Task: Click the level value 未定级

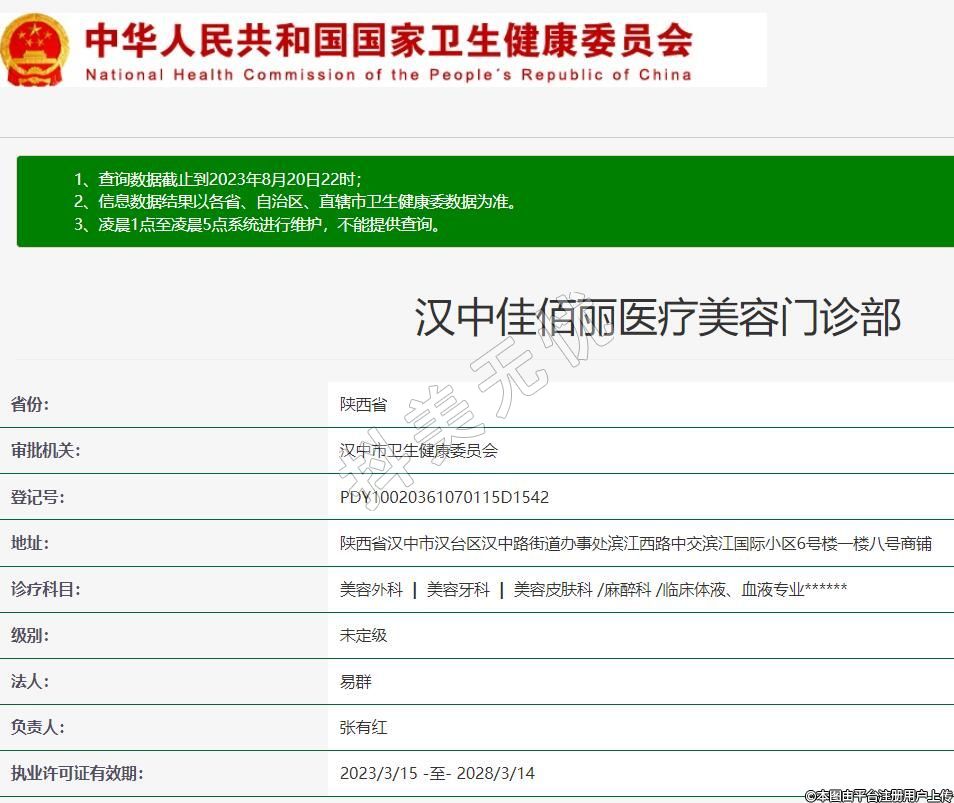Action: [x=363, y=635]
